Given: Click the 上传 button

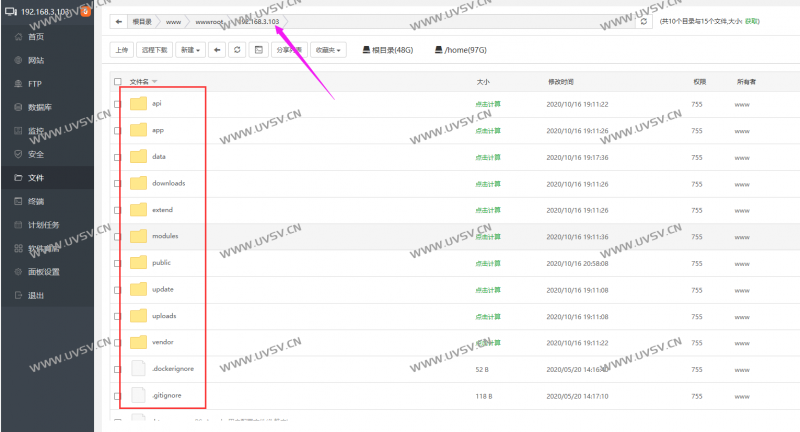Looking at the screenshot, I should [121, 49].
